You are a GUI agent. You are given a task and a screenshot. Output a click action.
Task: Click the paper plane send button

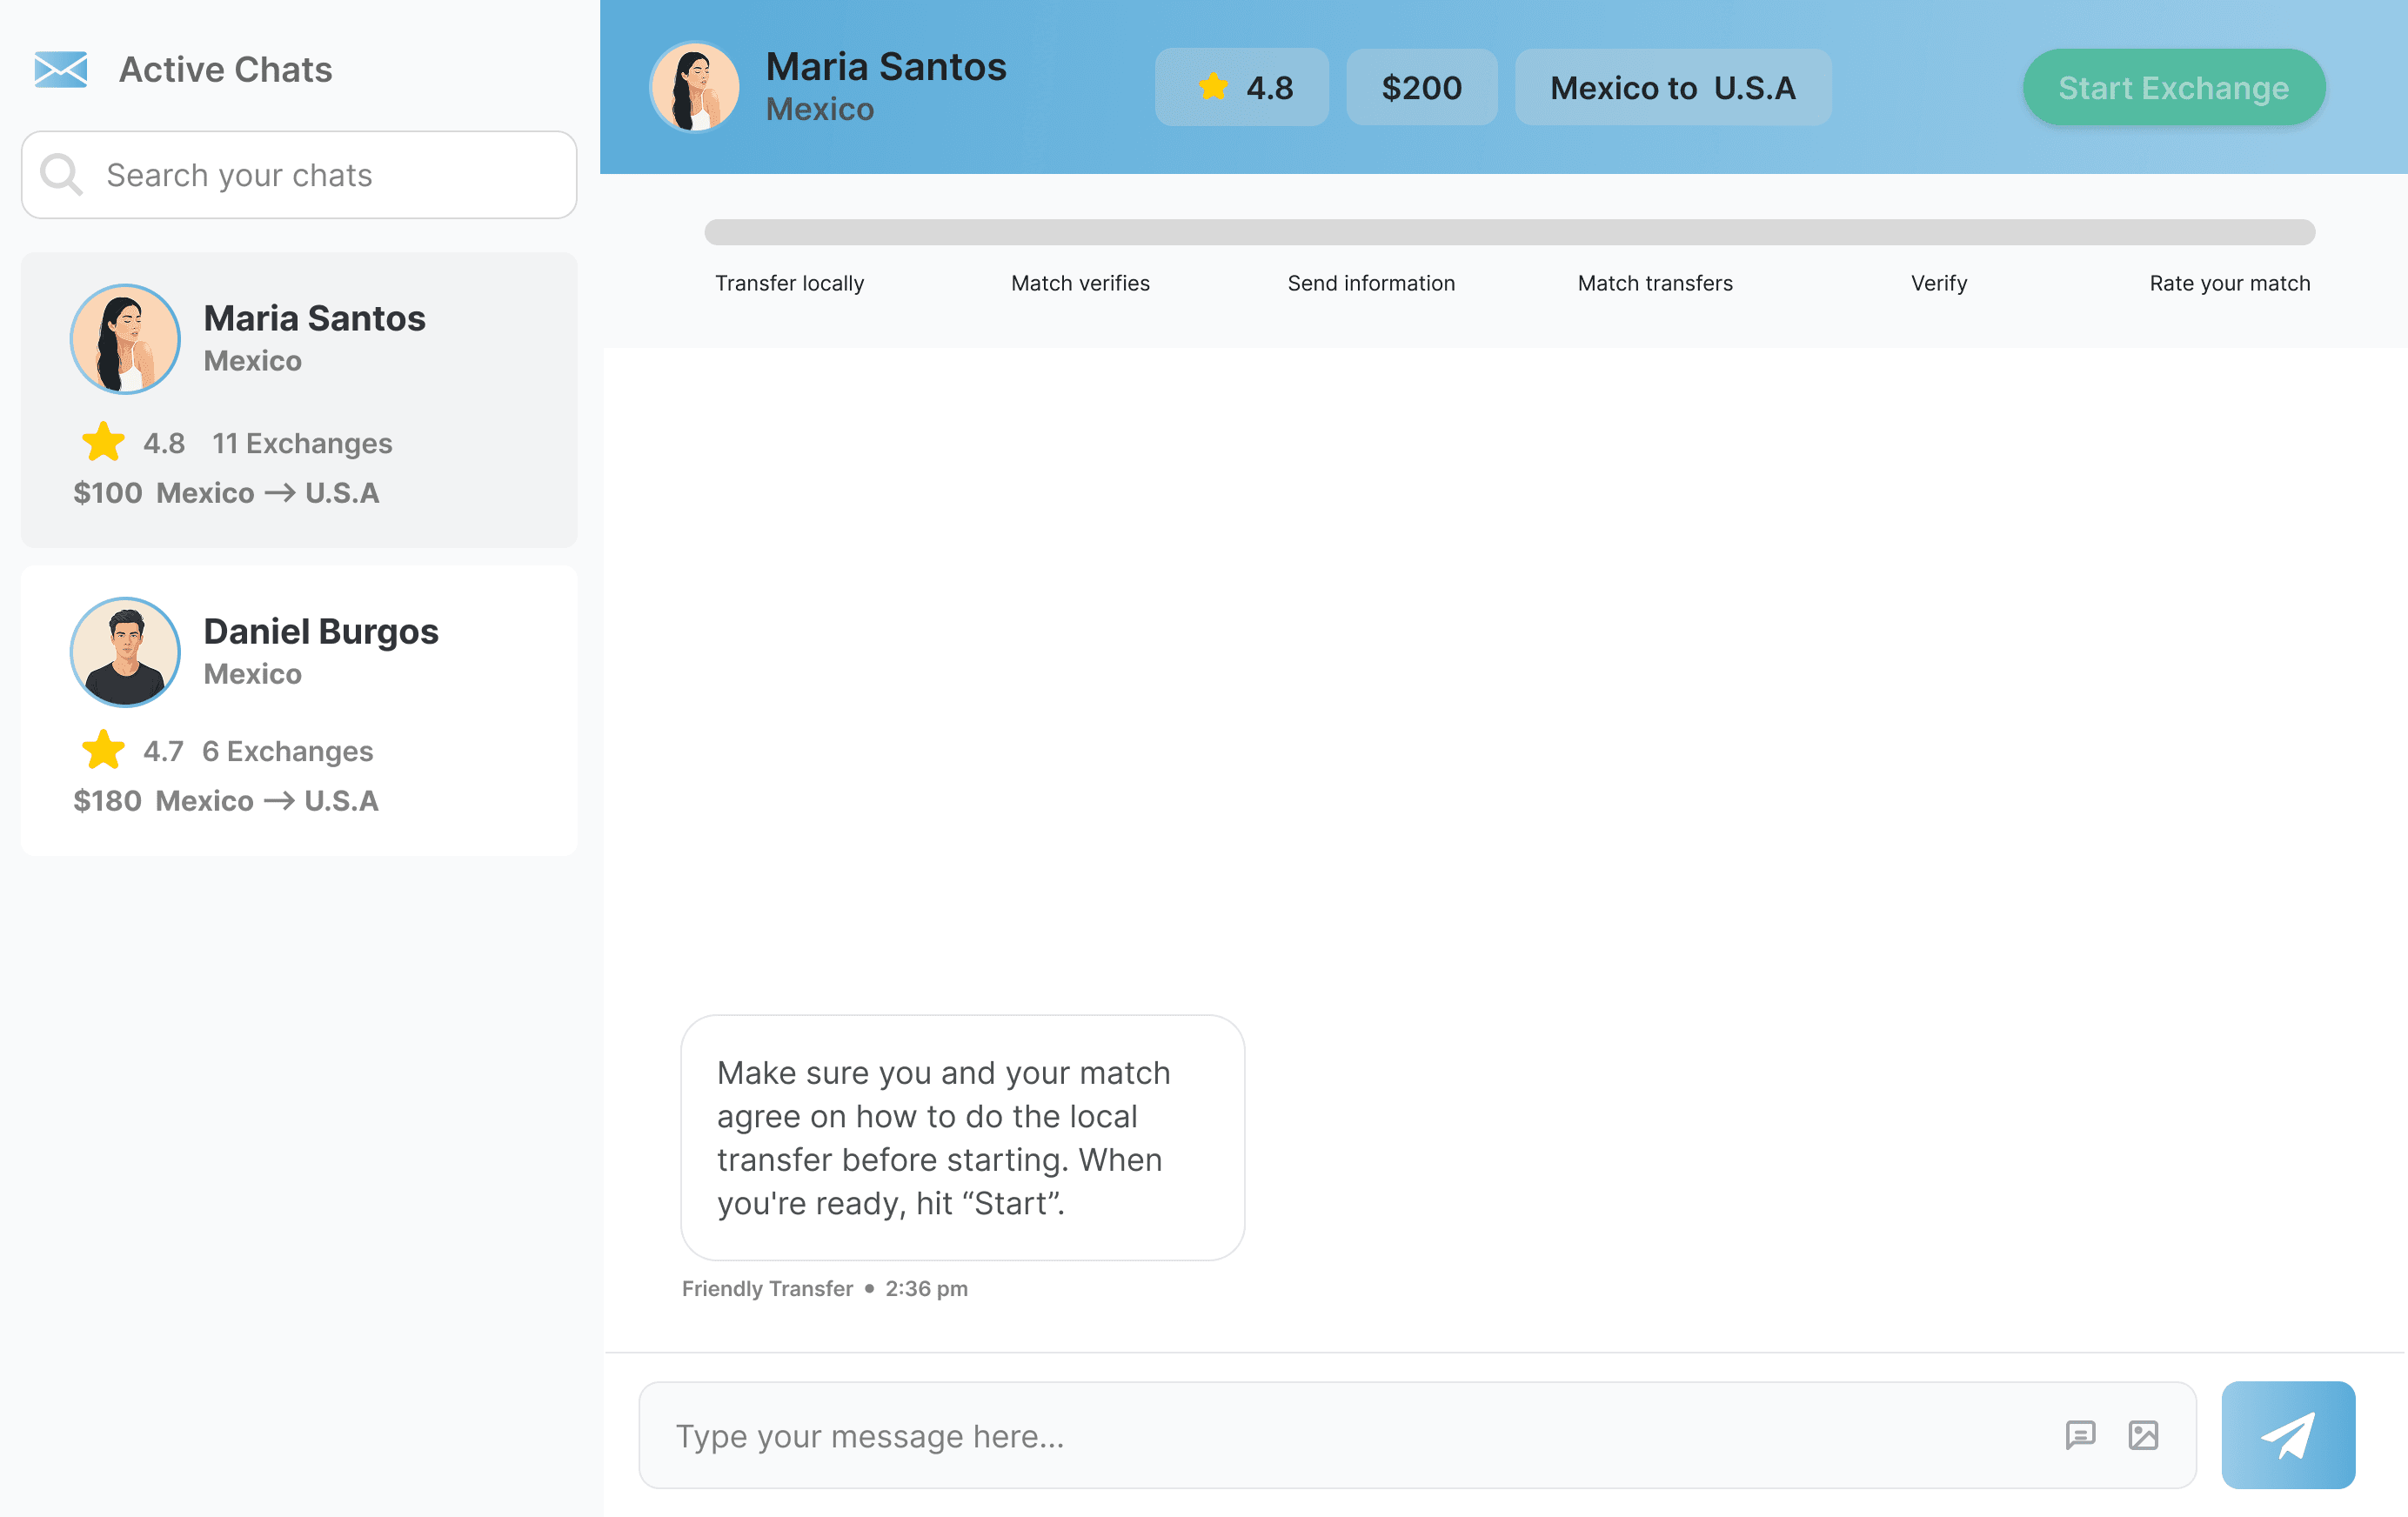(x=2287, y=1434)
